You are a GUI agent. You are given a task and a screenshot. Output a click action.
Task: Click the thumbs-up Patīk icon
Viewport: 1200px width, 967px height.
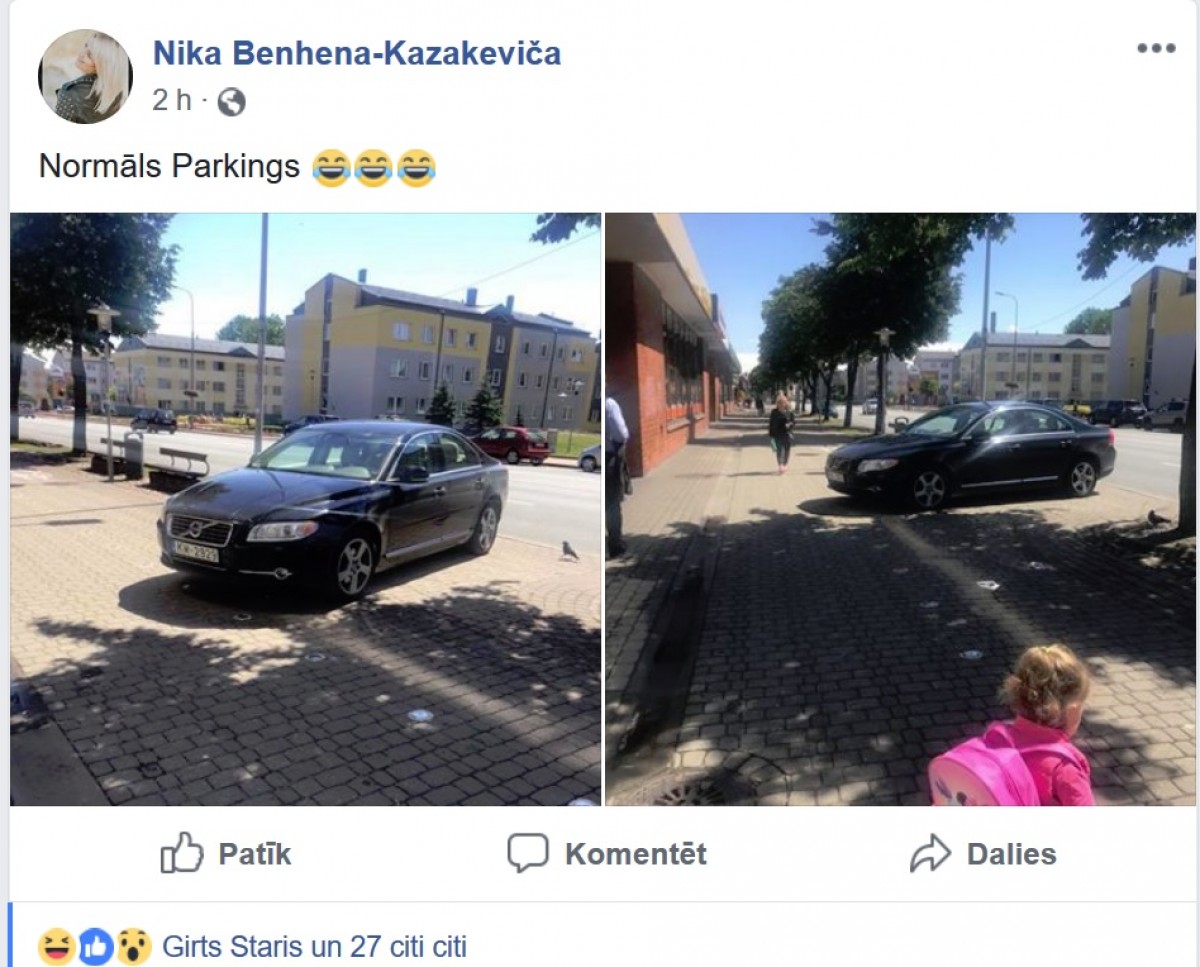coord(182,853)
